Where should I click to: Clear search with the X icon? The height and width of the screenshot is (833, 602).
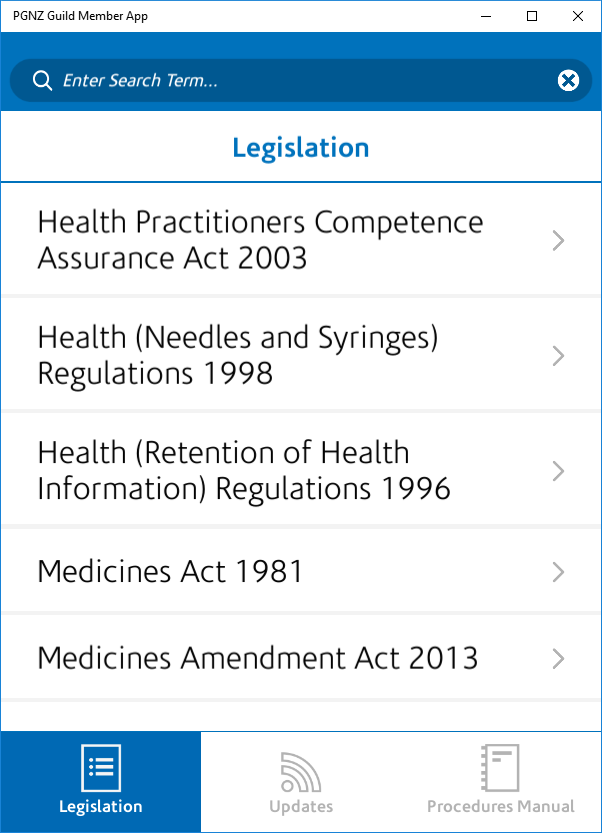(x=568, y=81)
